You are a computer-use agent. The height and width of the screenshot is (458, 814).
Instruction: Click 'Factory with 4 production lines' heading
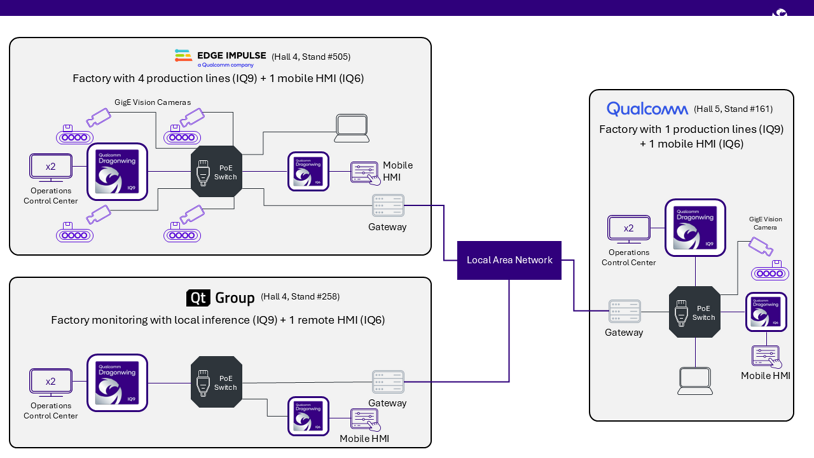tap(218, 78)
